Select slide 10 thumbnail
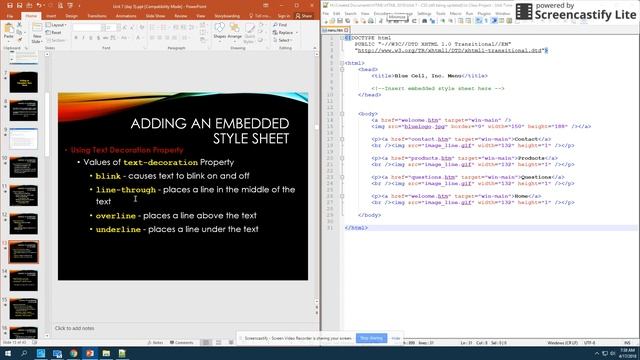This screenshot has height=360, width=640. point(24,167)
